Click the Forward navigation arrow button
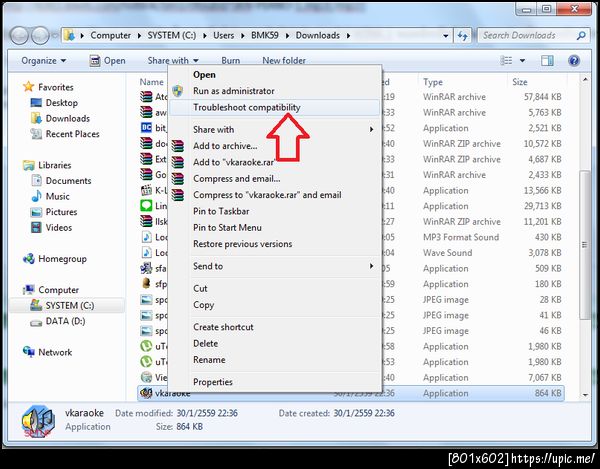600x469 pixels. [40, 36]
